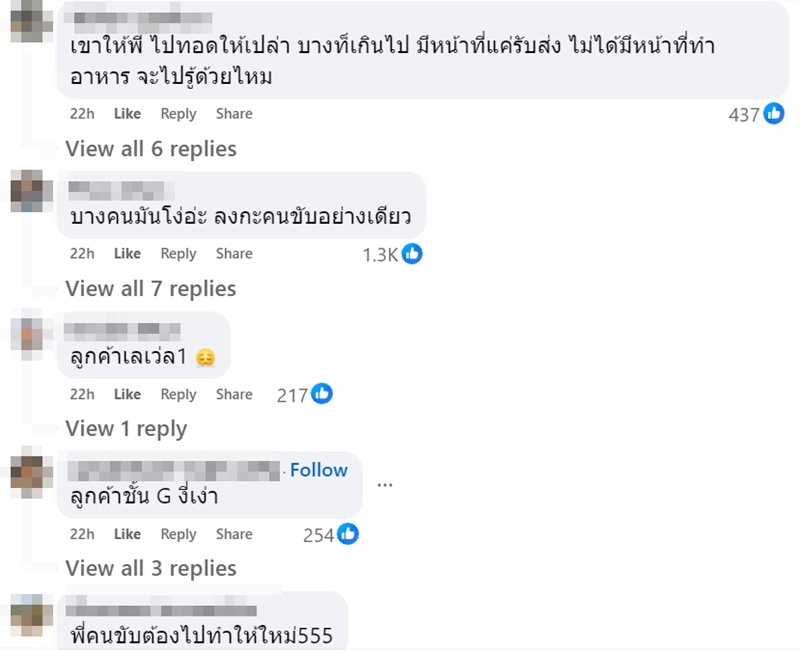Click Like on the fourth comment
This screenshot has width=800, height=650.
[x=127, y=534]
